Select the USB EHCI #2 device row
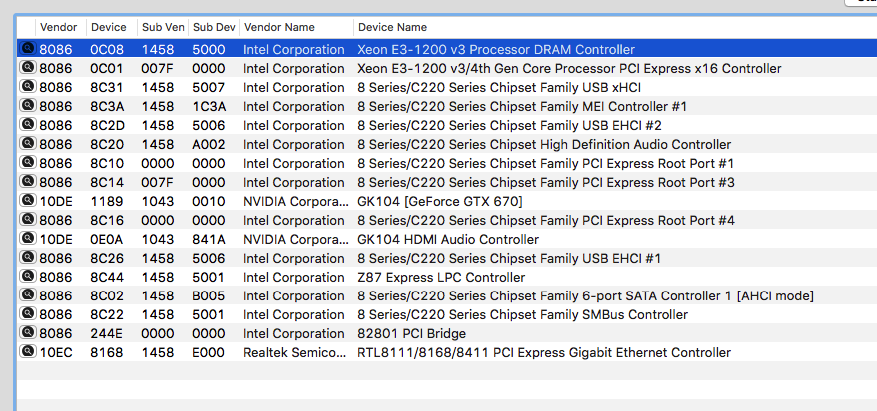 509,125
